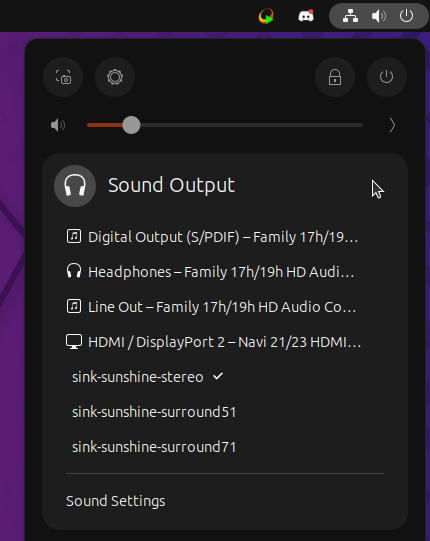
Task: Click the Sound Output header title
Action: click(x=171, y=185)
